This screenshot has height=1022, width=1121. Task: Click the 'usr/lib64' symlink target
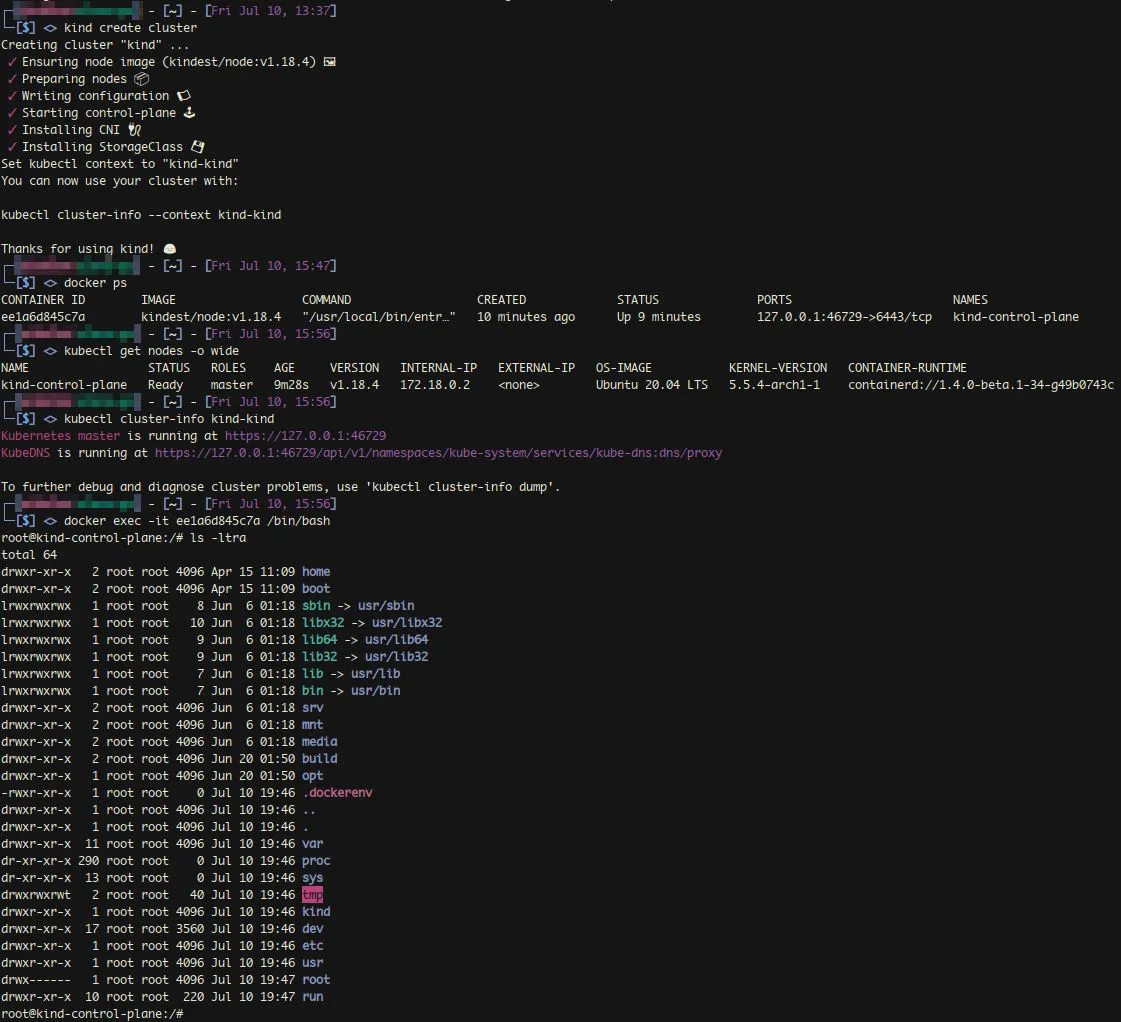point(396,640)
